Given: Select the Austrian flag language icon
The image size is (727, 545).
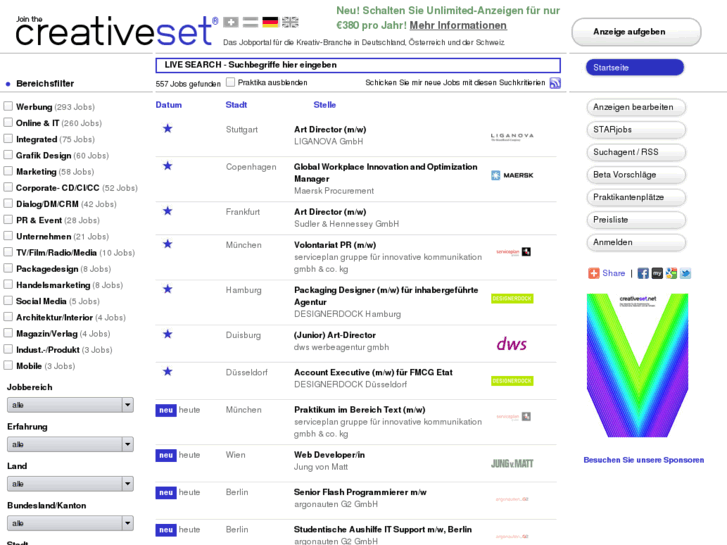Looking at the screenshot, I should [x=251, y=22].
